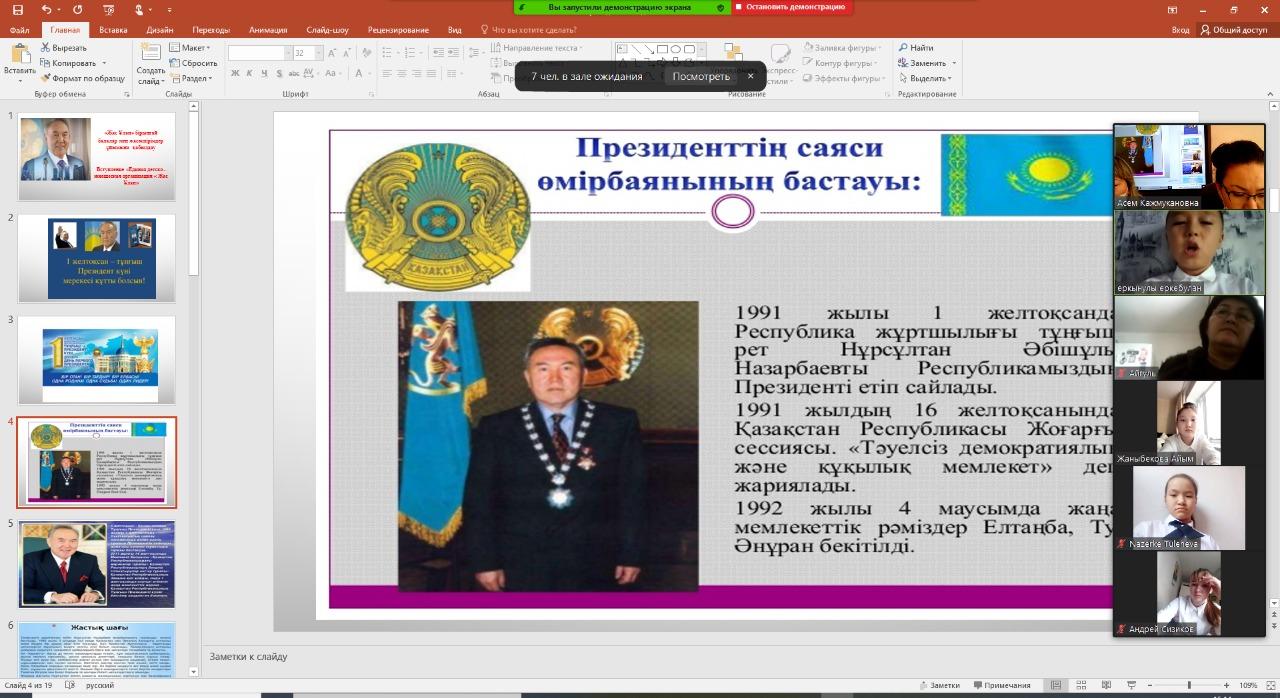This screenshot has width=1280, height=698.
Task: Center text in paragraph group
Action: click(401, 73)
